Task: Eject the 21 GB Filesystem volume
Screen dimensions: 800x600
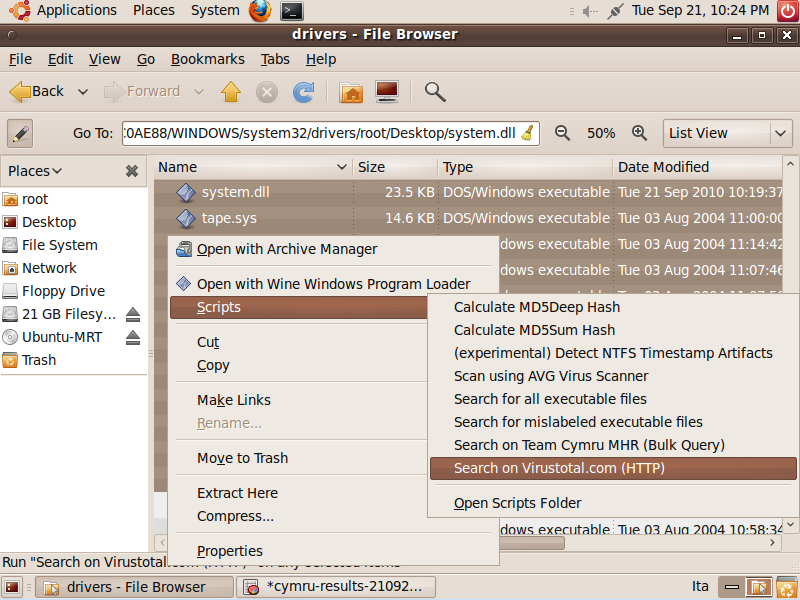Action: click(x=133, y=314)
